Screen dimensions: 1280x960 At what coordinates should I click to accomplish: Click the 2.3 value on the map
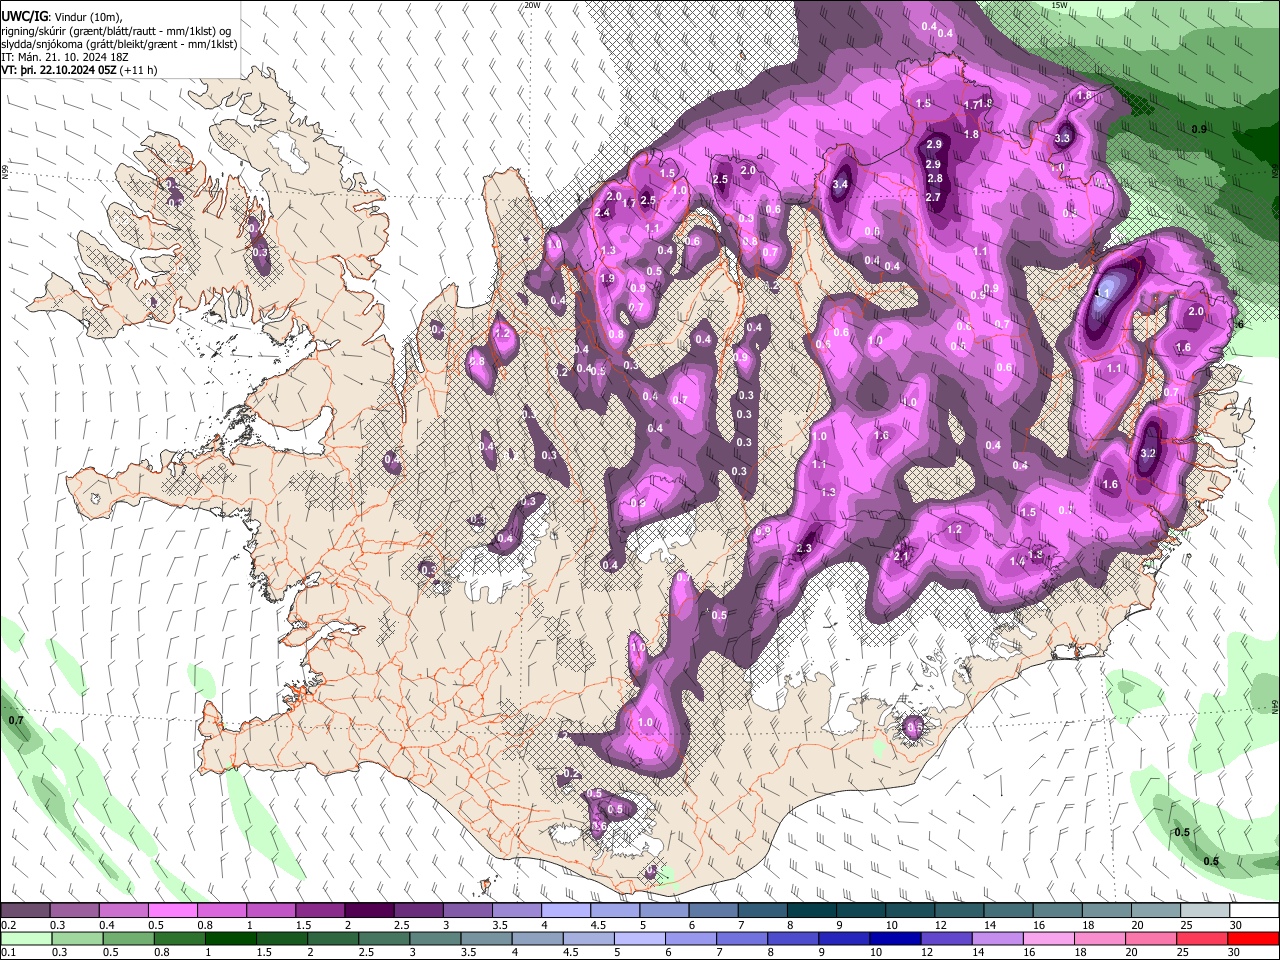coord(804,548)
